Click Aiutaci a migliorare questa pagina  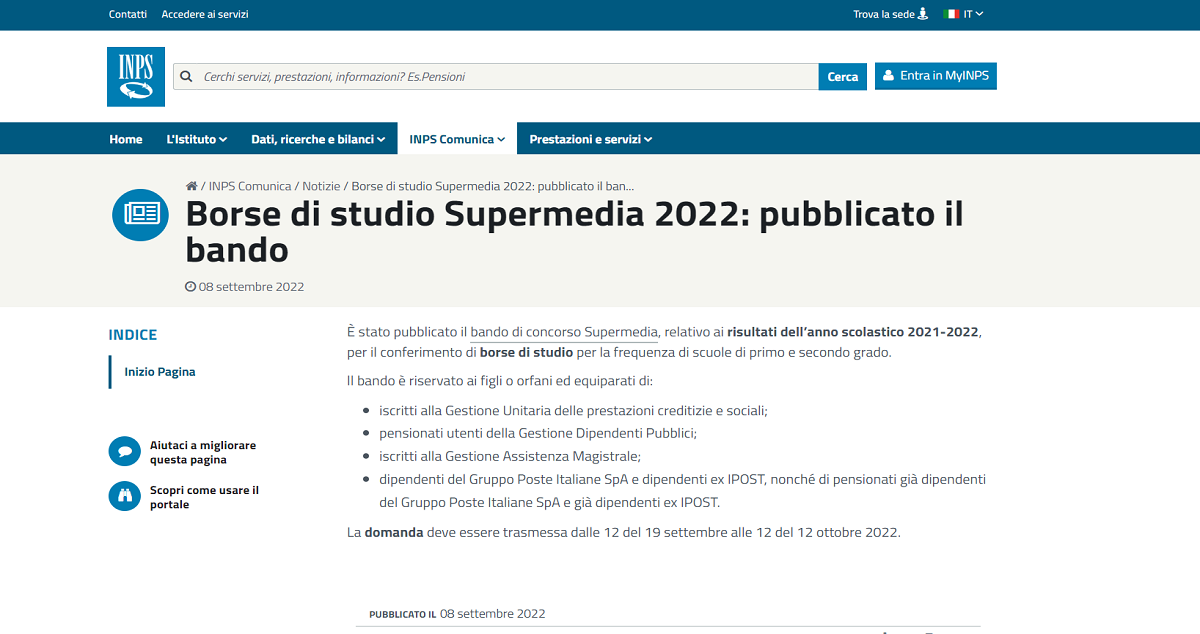(x=203, y=452)
